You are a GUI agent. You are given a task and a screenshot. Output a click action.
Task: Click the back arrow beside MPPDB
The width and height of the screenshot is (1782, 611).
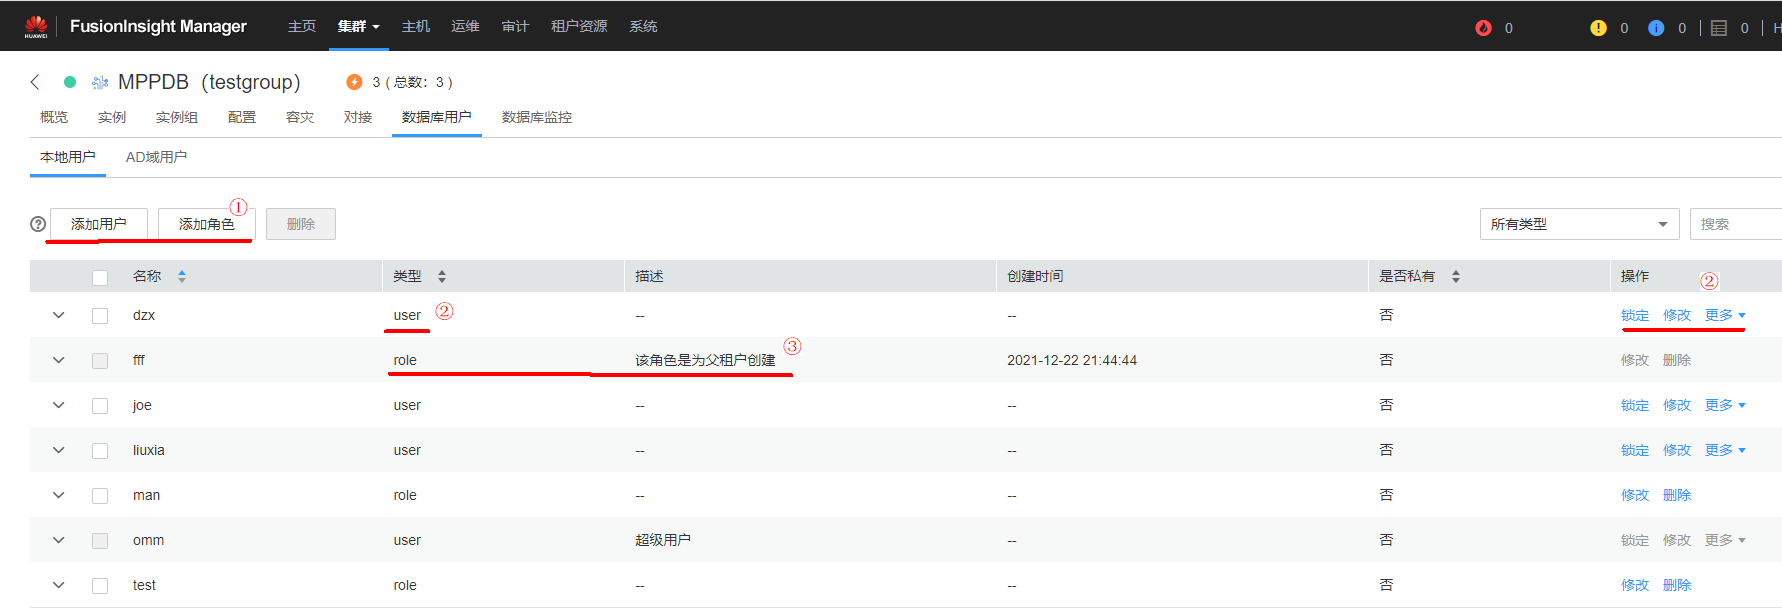(35, 82)
